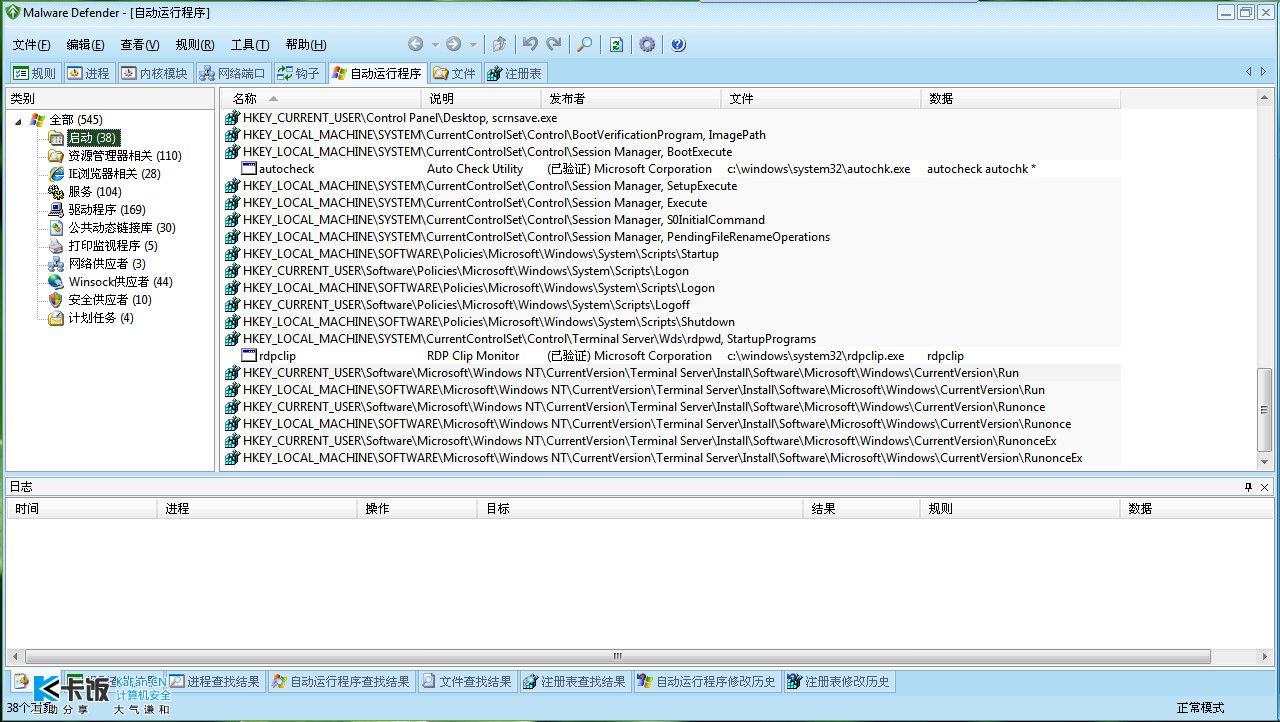This screenshot has height=722, width=1280.
Task: Click the 数据 column header in list
Action: click(1021, 98)
